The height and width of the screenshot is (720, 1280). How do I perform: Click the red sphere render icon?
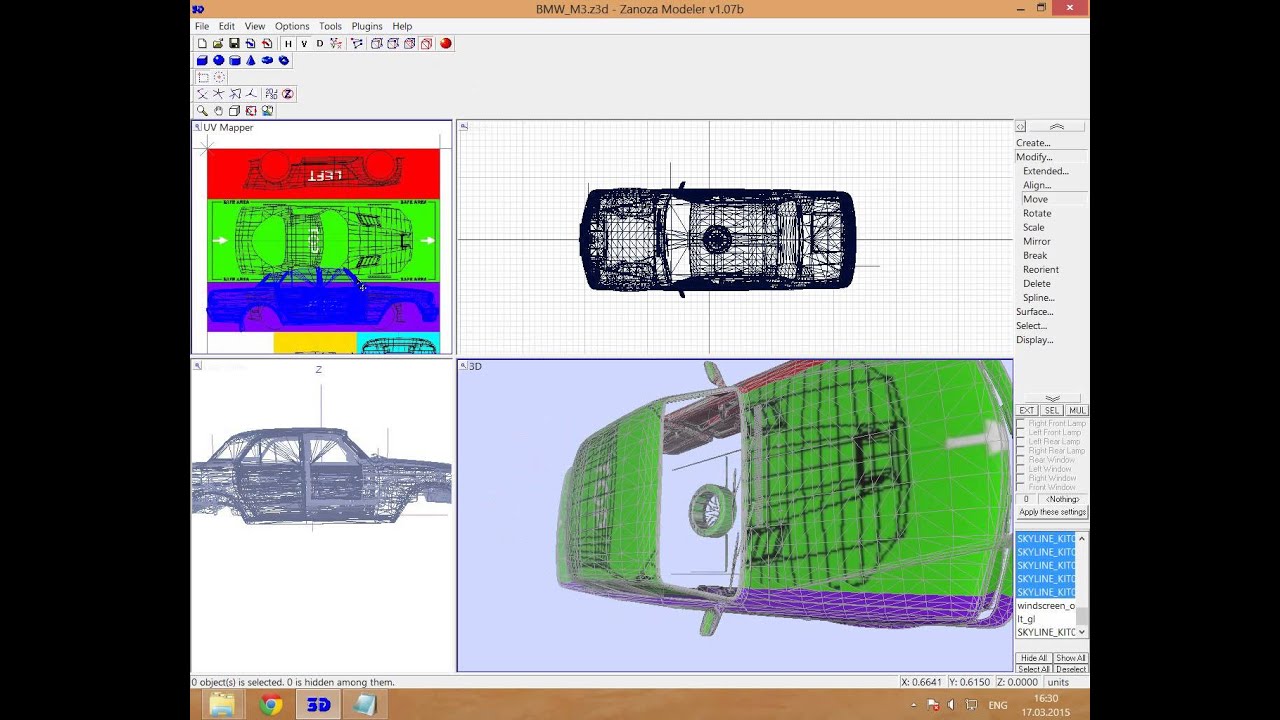446,44
